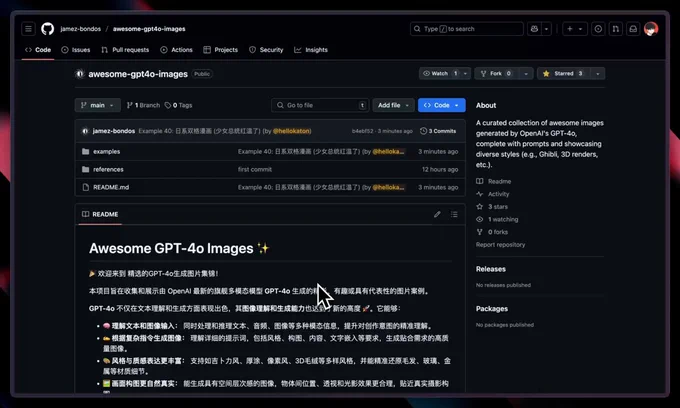Click the Watch button
680x408 pixels.
pos(440,74)
